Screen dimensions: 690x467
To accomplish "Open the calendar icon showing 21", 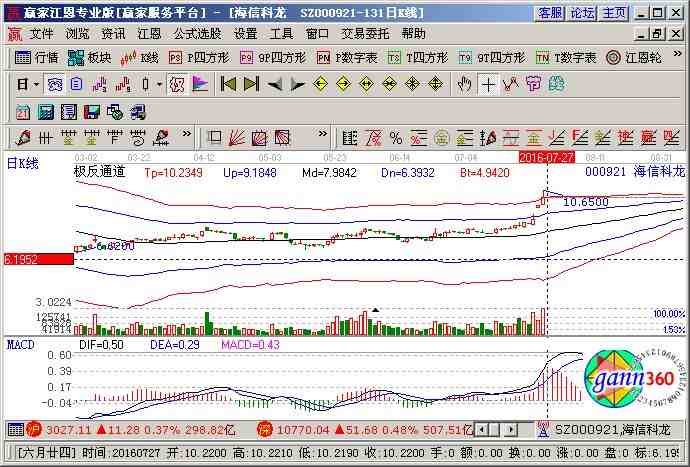I will pos(23,112).
